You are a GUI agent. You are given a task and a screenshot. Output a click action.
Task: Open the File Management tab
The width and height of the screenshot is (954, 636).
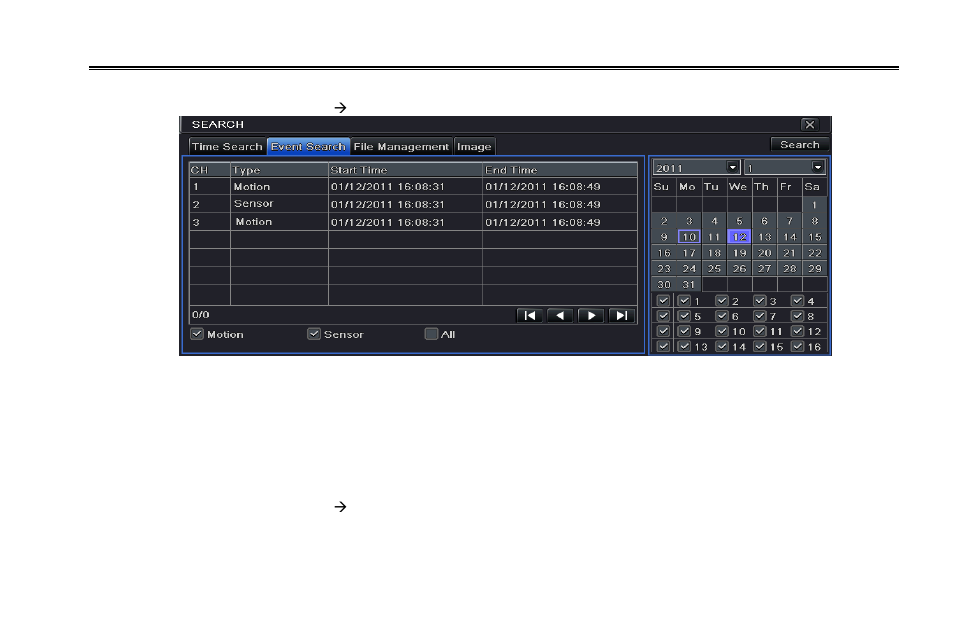tap(401, 147)
